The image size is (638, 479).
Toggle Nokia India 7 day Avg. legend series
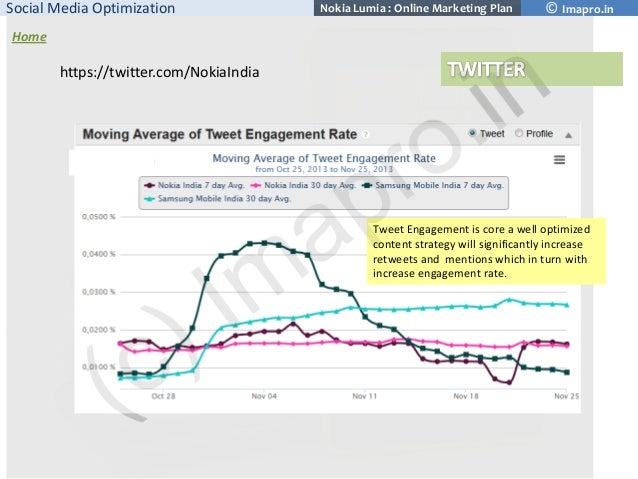(194, 185)
